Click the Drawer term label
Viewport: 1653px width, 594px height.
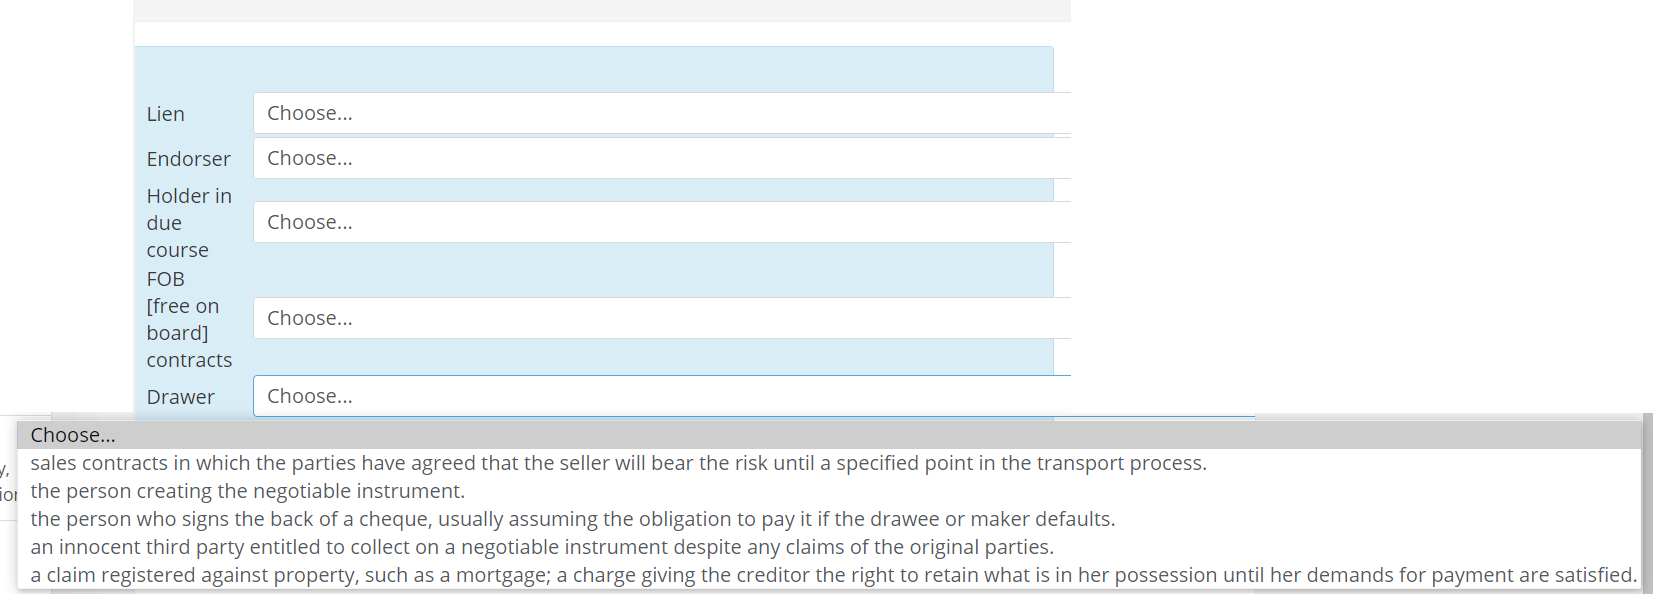pyautogui.click(x=181, y=396)
